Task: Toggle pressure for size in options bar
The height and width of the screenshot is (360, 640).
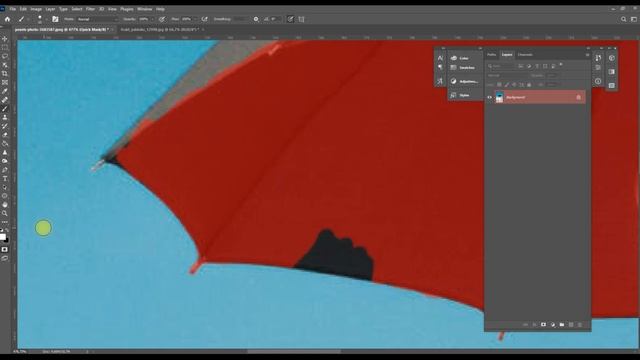Action: coord(290,19)
